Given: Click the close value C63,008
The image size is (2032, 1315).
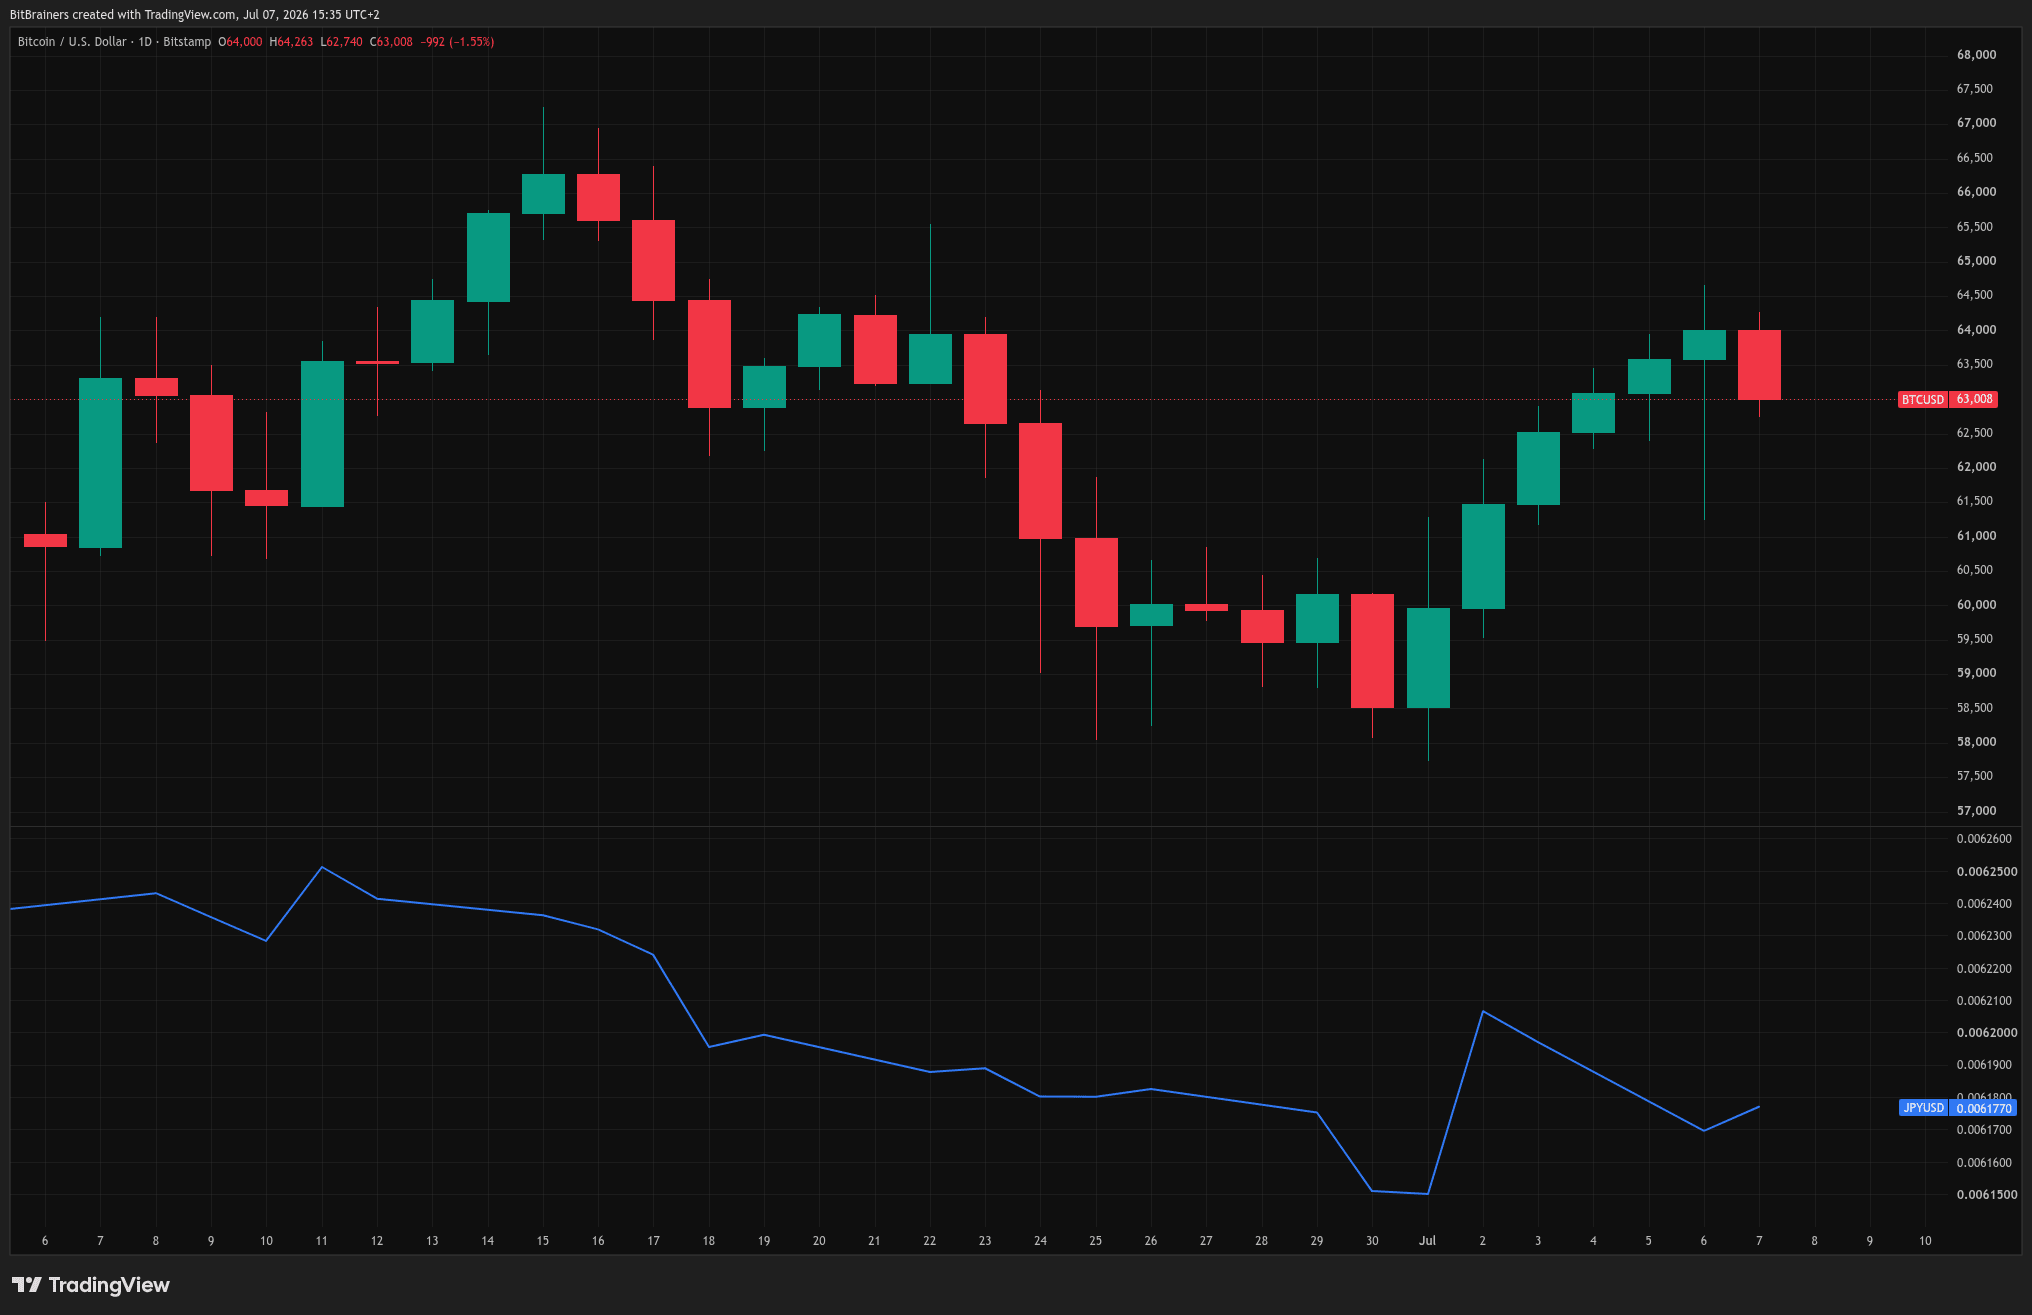Looking at the screenshot, I should click(x=391, y=42).
